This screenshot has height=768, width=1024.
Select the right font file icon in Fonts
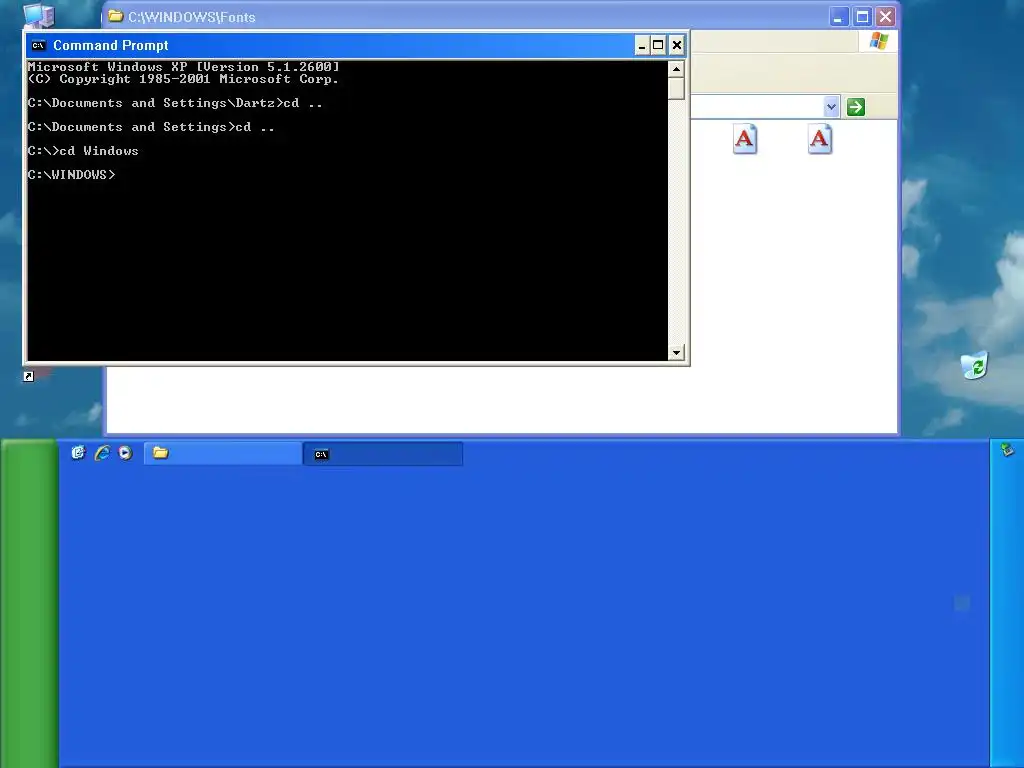tap(820, 138)
